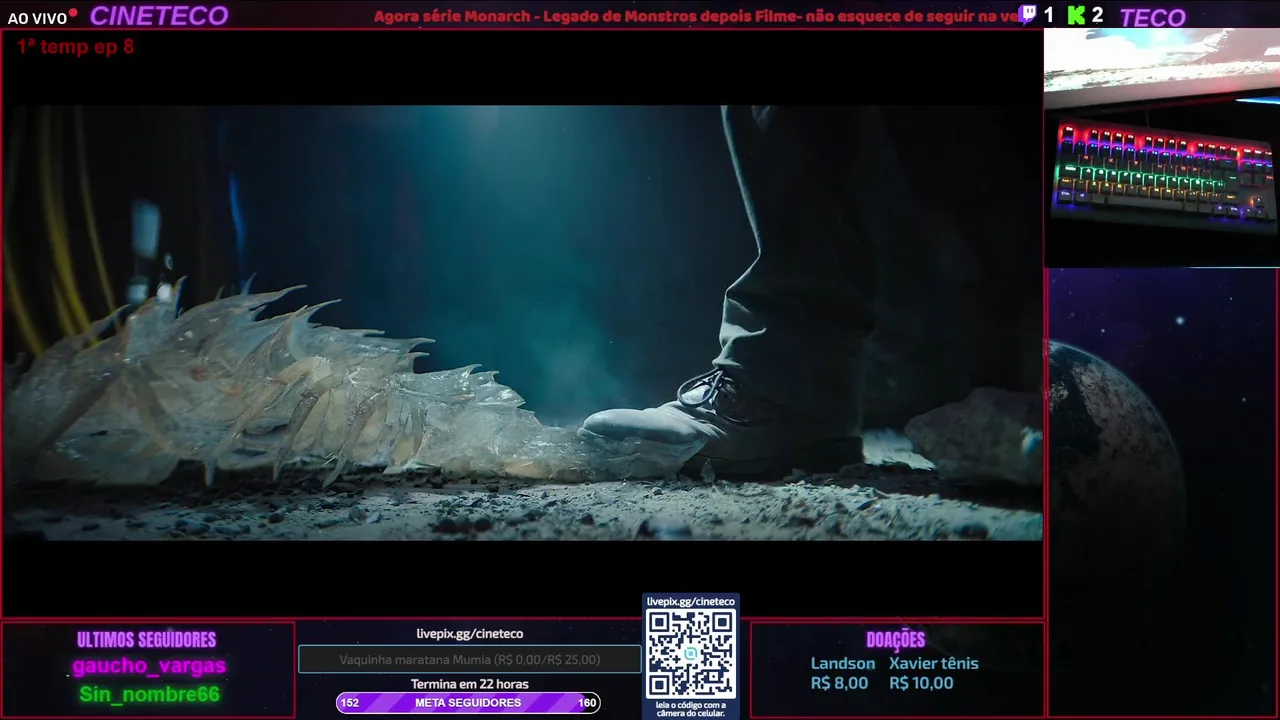This screenshot has height=720, width=1280.
Task: Click the 'Termina em 22 horas' text
Action: click(x=470, y=684)
